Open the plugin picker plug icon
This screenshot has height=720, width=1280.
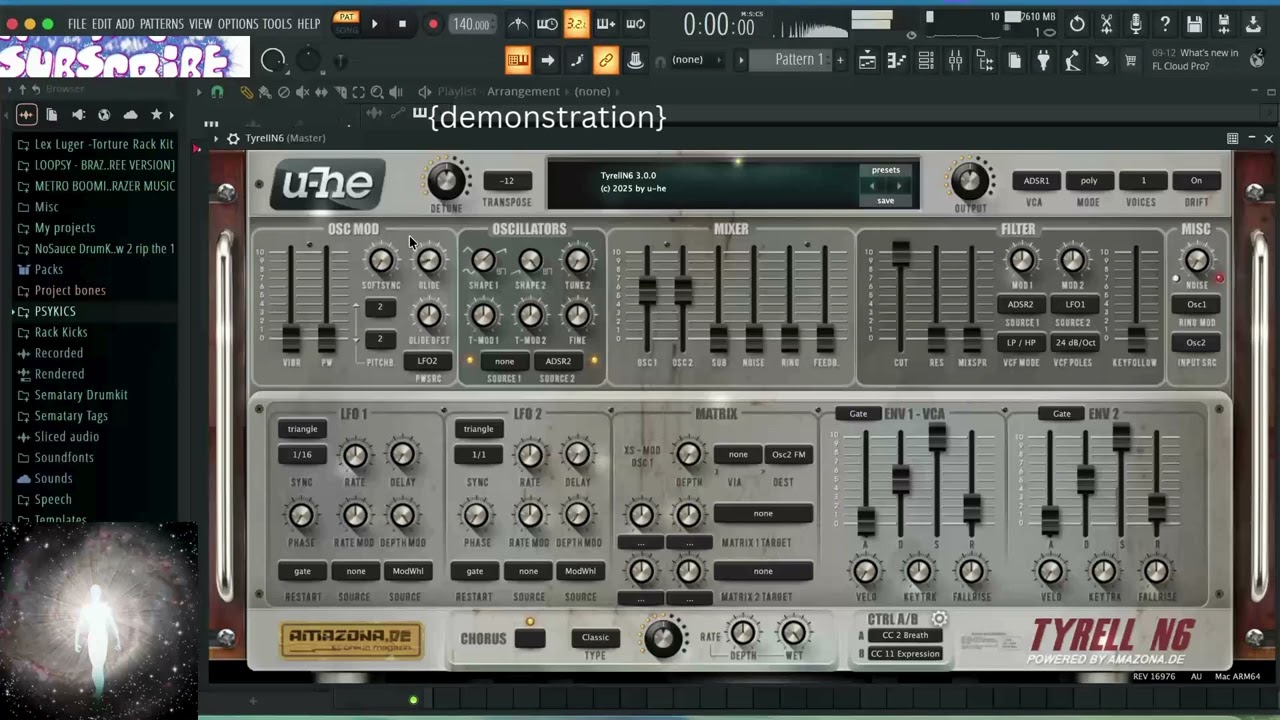point(1043,61)
